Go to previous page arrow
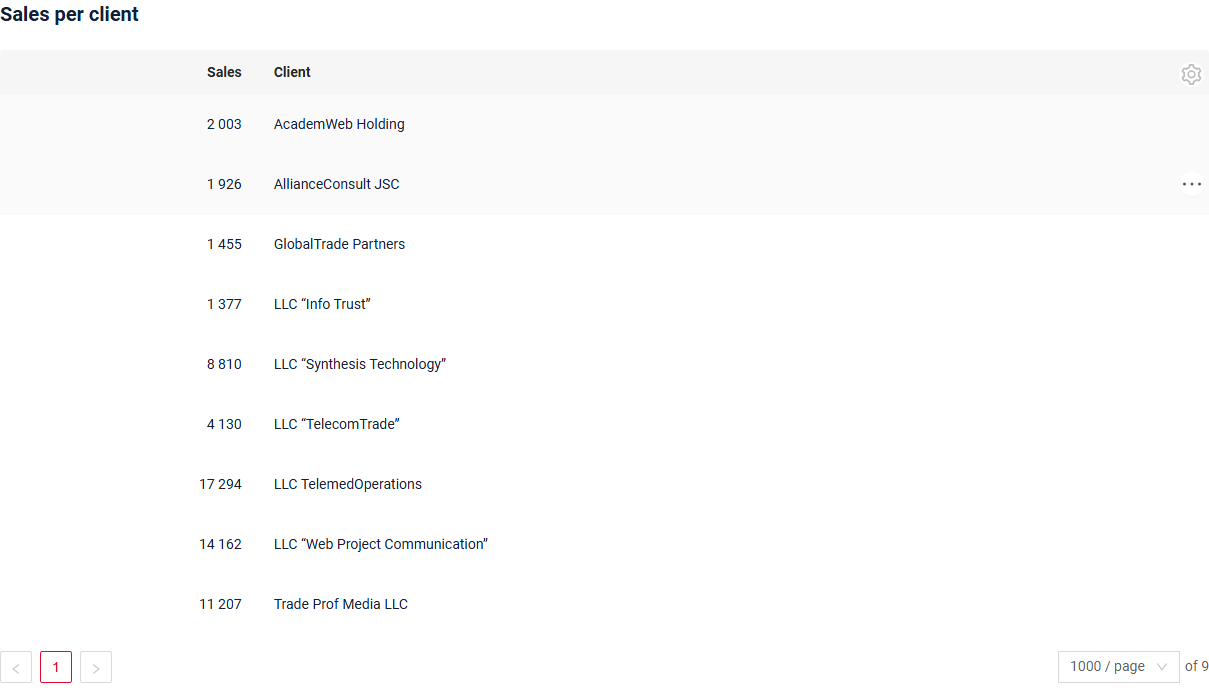This screenshot has height=699, width=1209. pyautogui.click(x=16, y=667)
